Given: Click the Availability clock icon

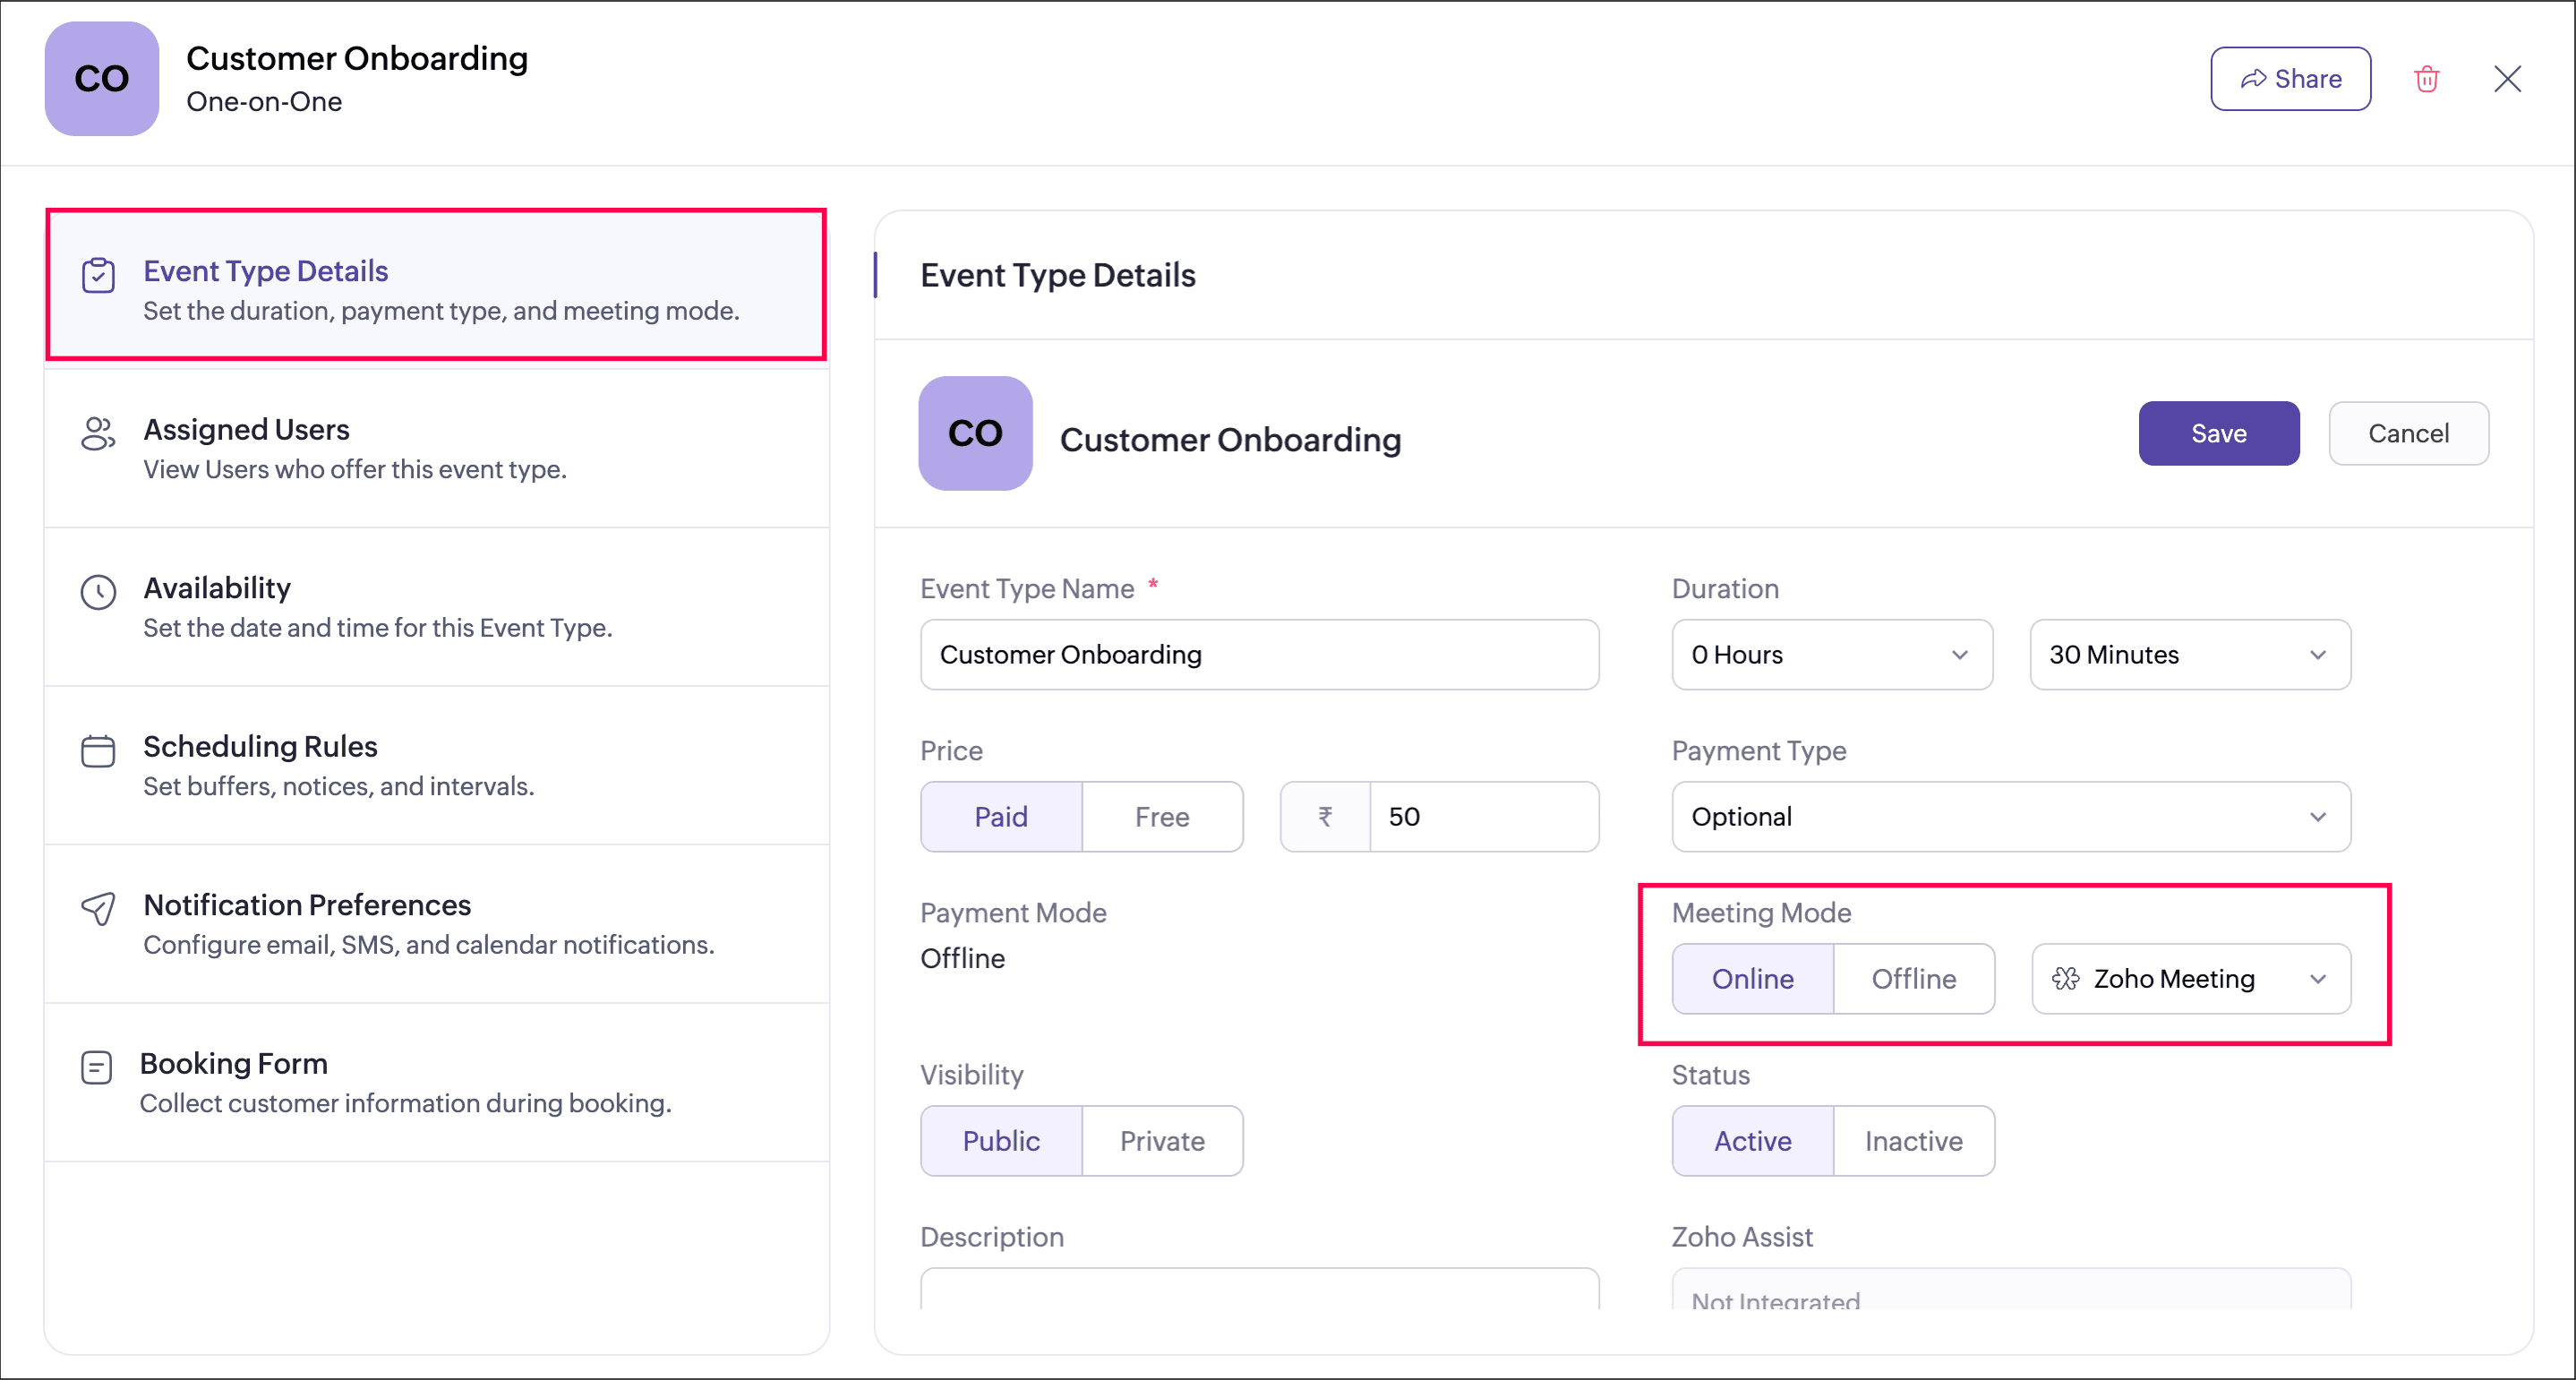Looking at the screenshot, I should tap(98, 592).
